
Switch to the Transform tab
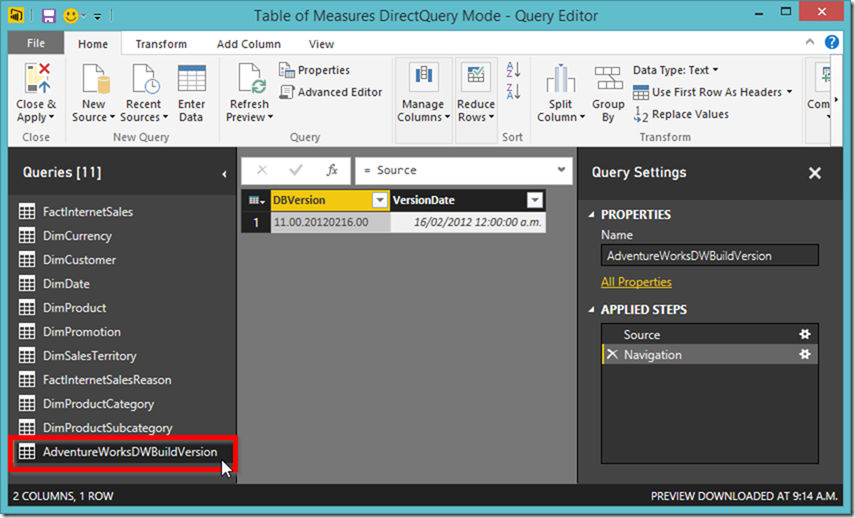(161, 44)
